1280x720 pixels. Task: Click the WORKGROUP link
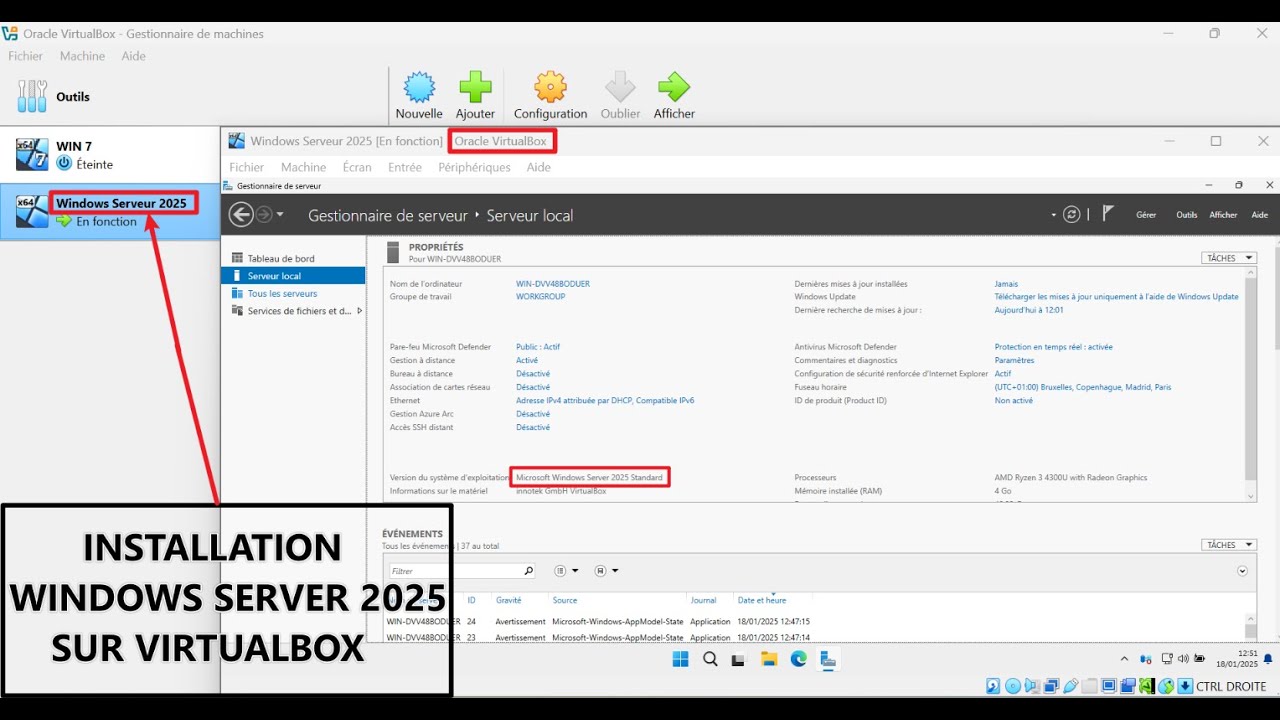tap(540, 297)
